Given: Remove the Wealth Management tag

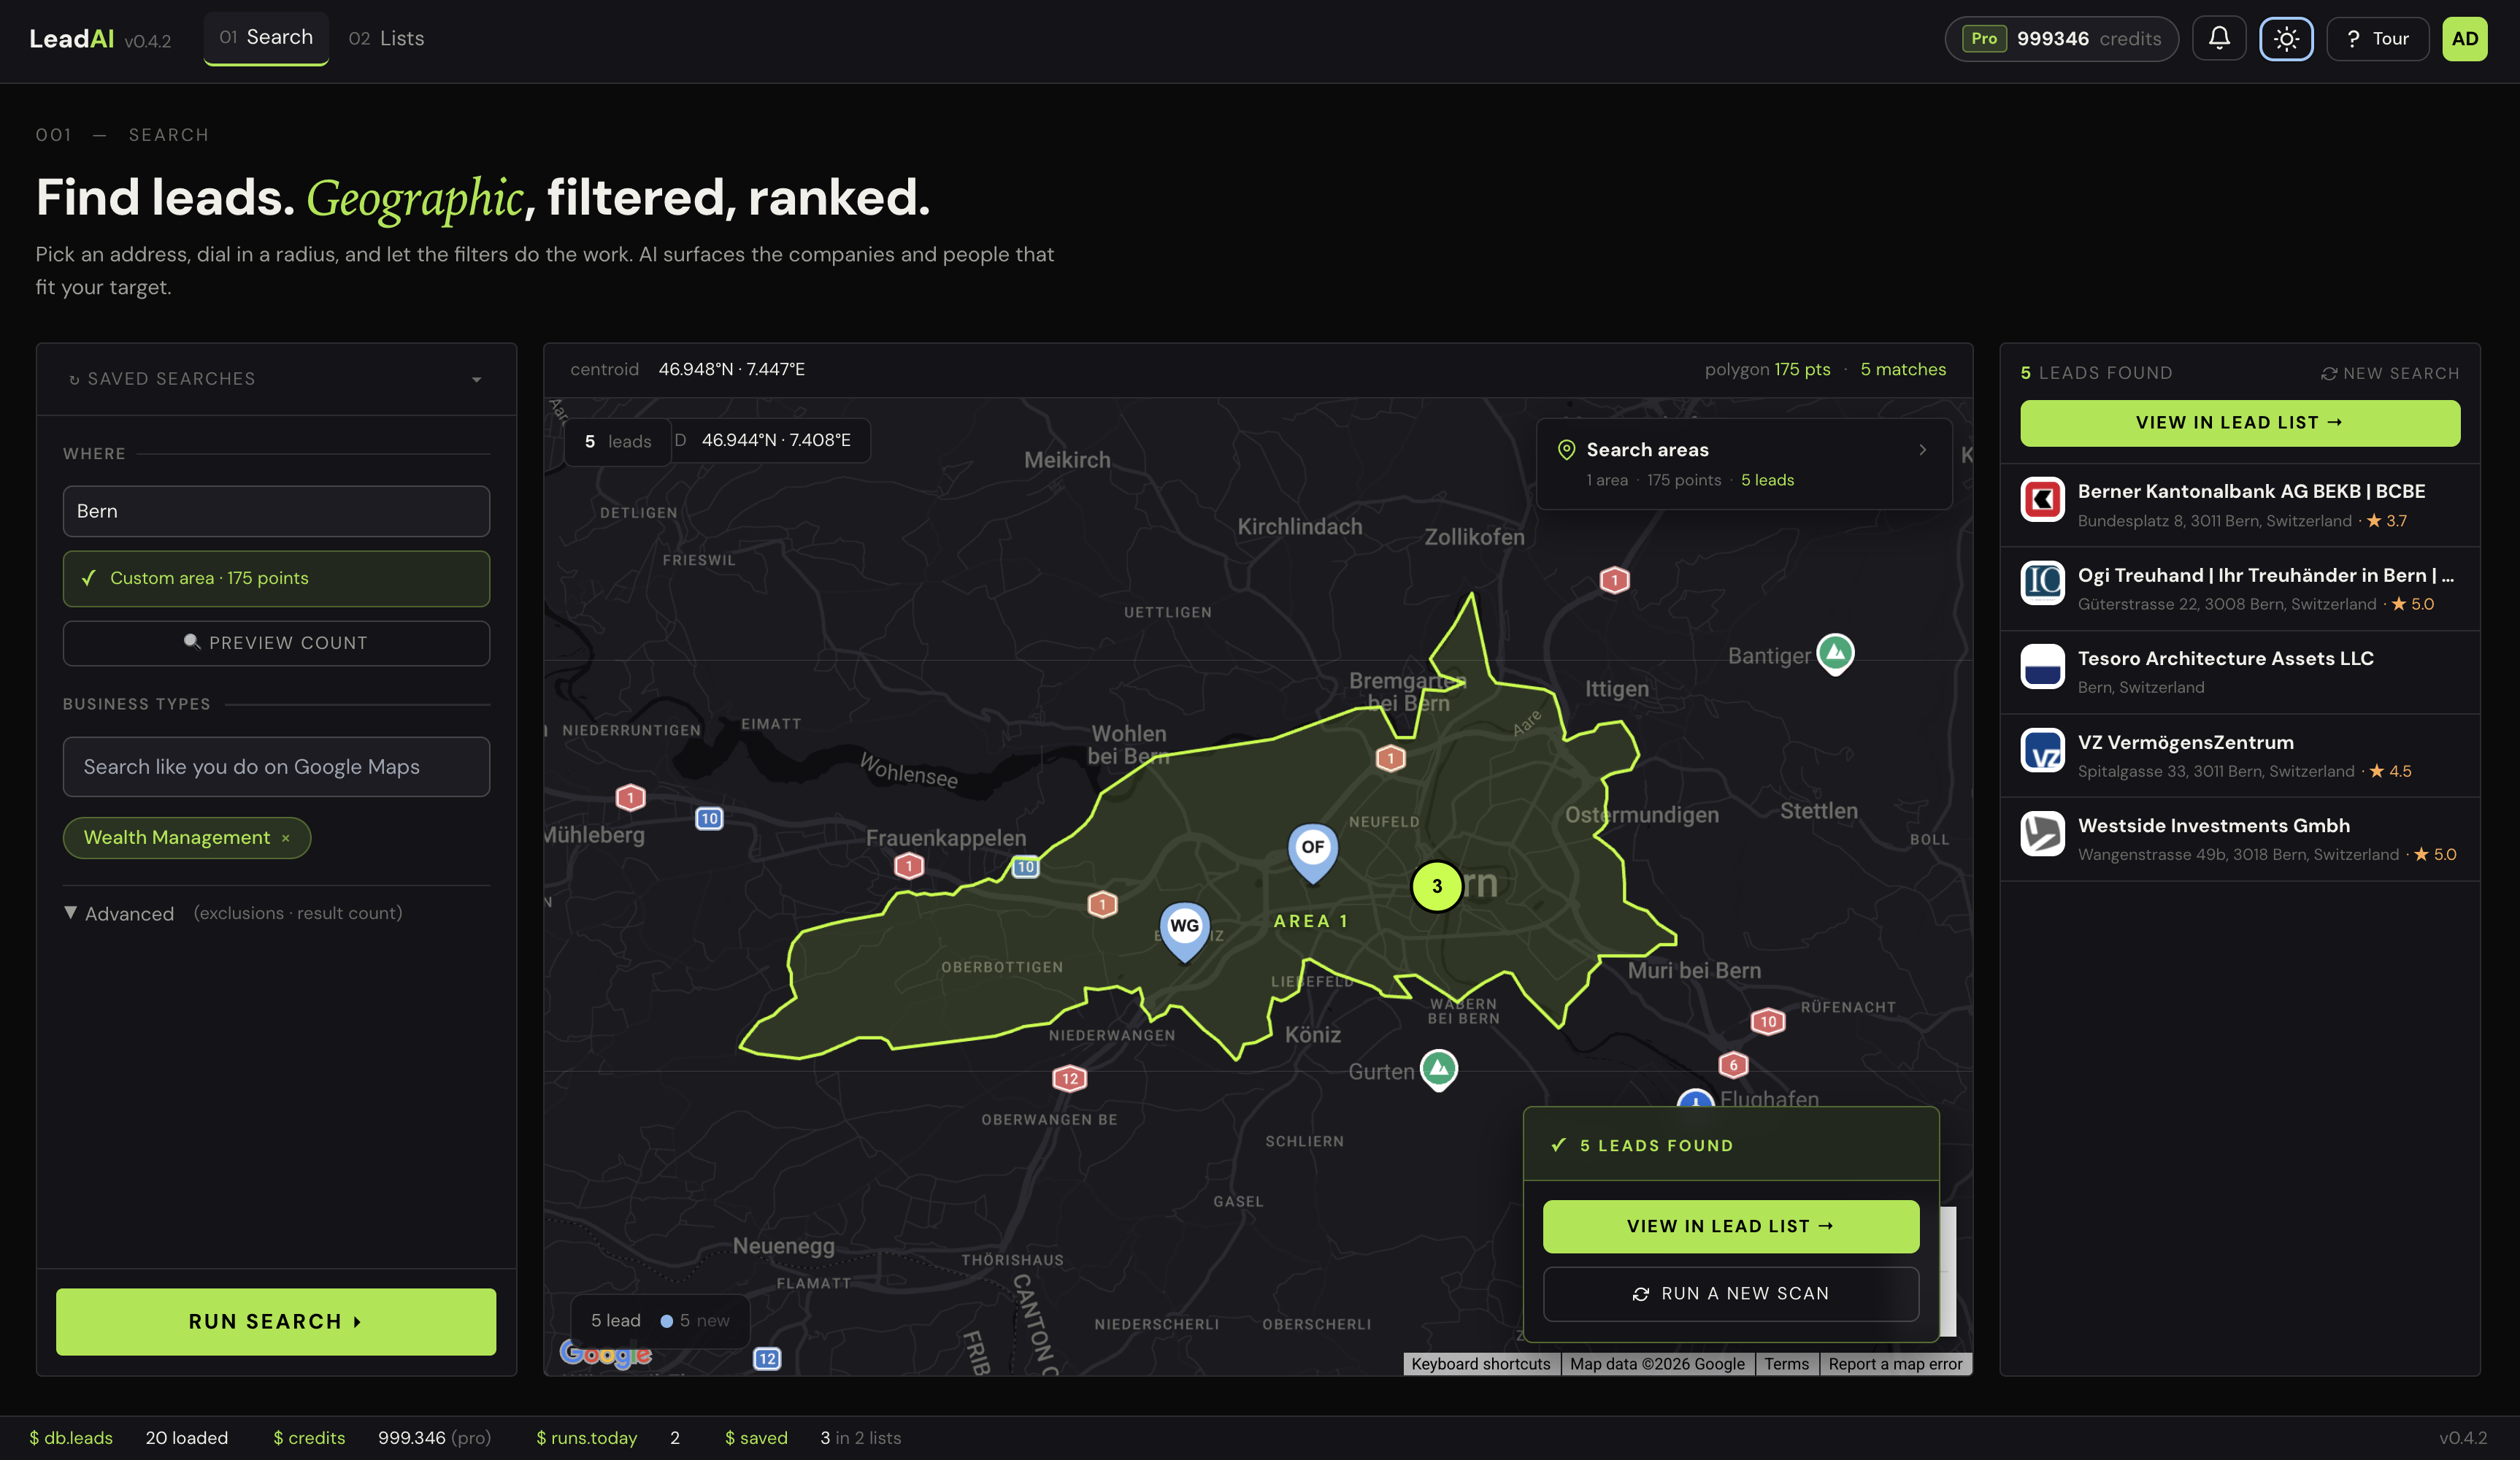Looking at the screenshot, I should click(285, 838).
